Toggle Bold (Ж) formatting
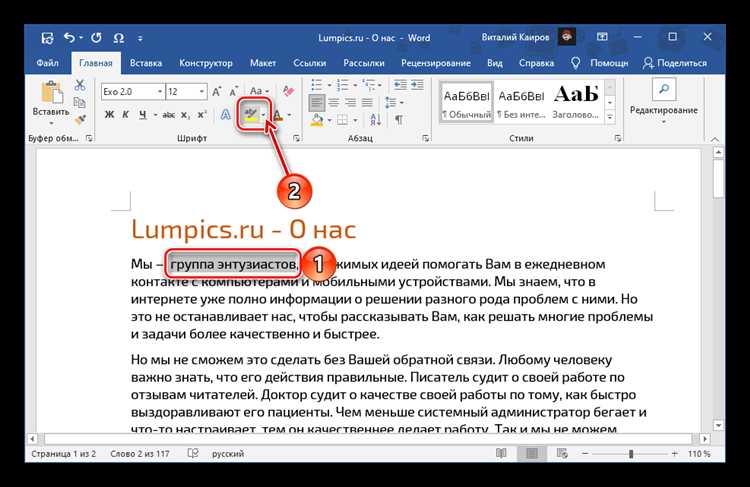Screen dimensions: 750x487 point(109,115)
